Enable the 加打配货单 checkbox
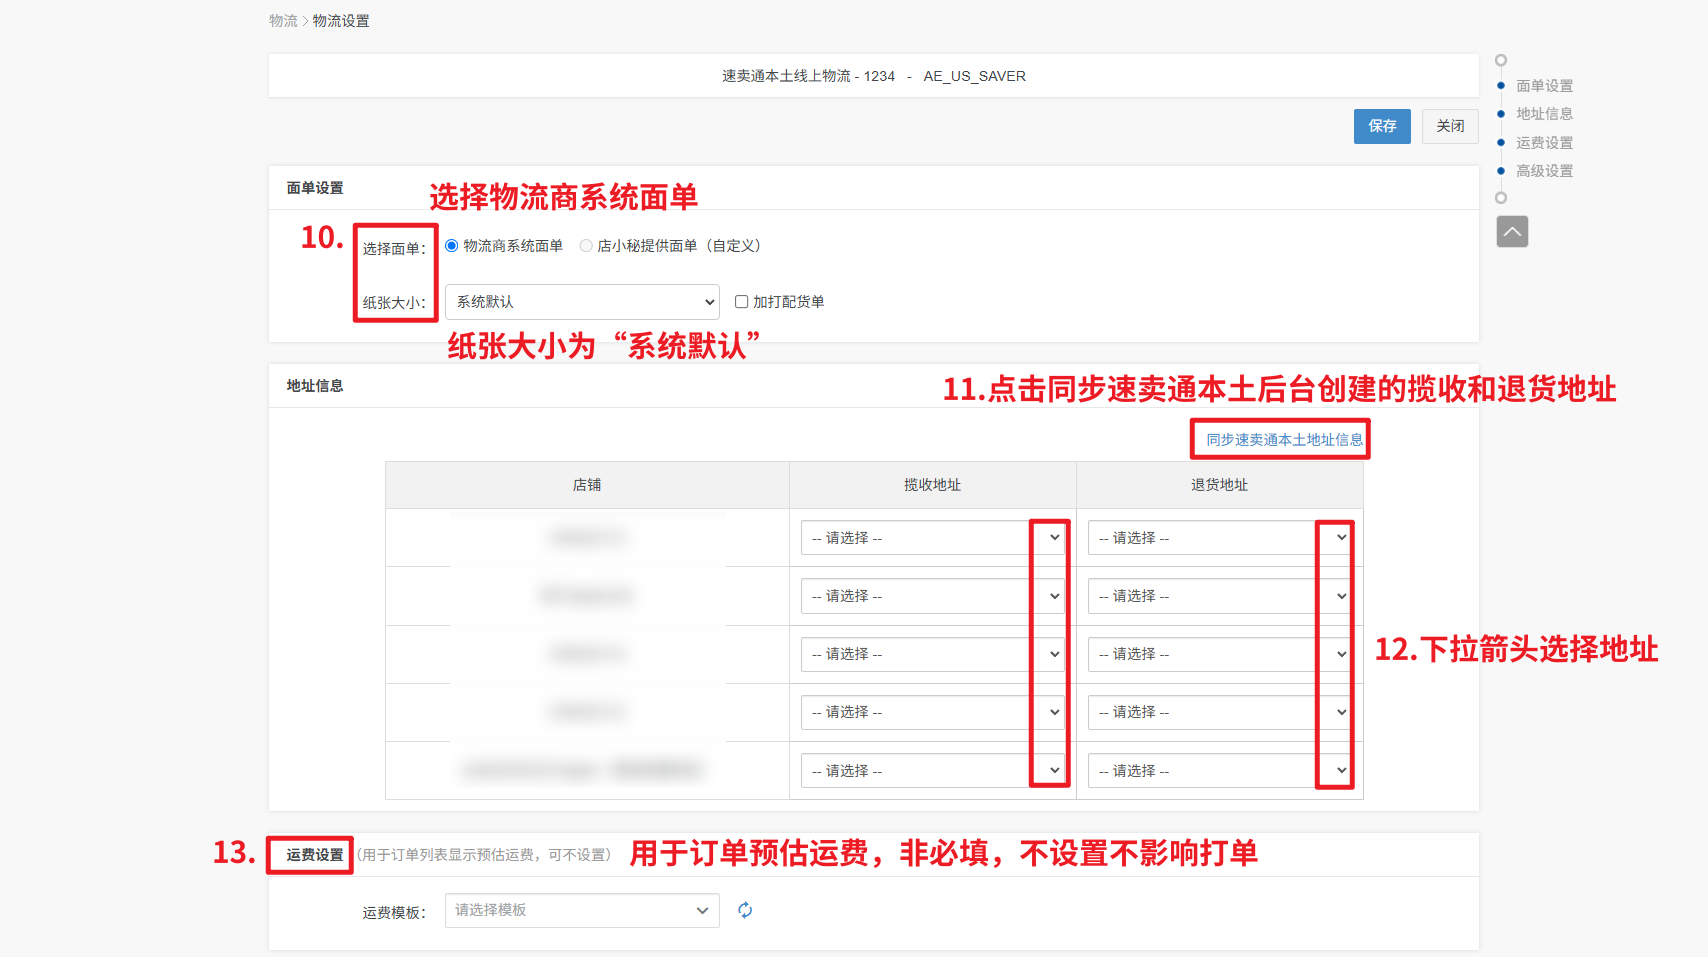The image size is (1708, 957). coord(742,302)
